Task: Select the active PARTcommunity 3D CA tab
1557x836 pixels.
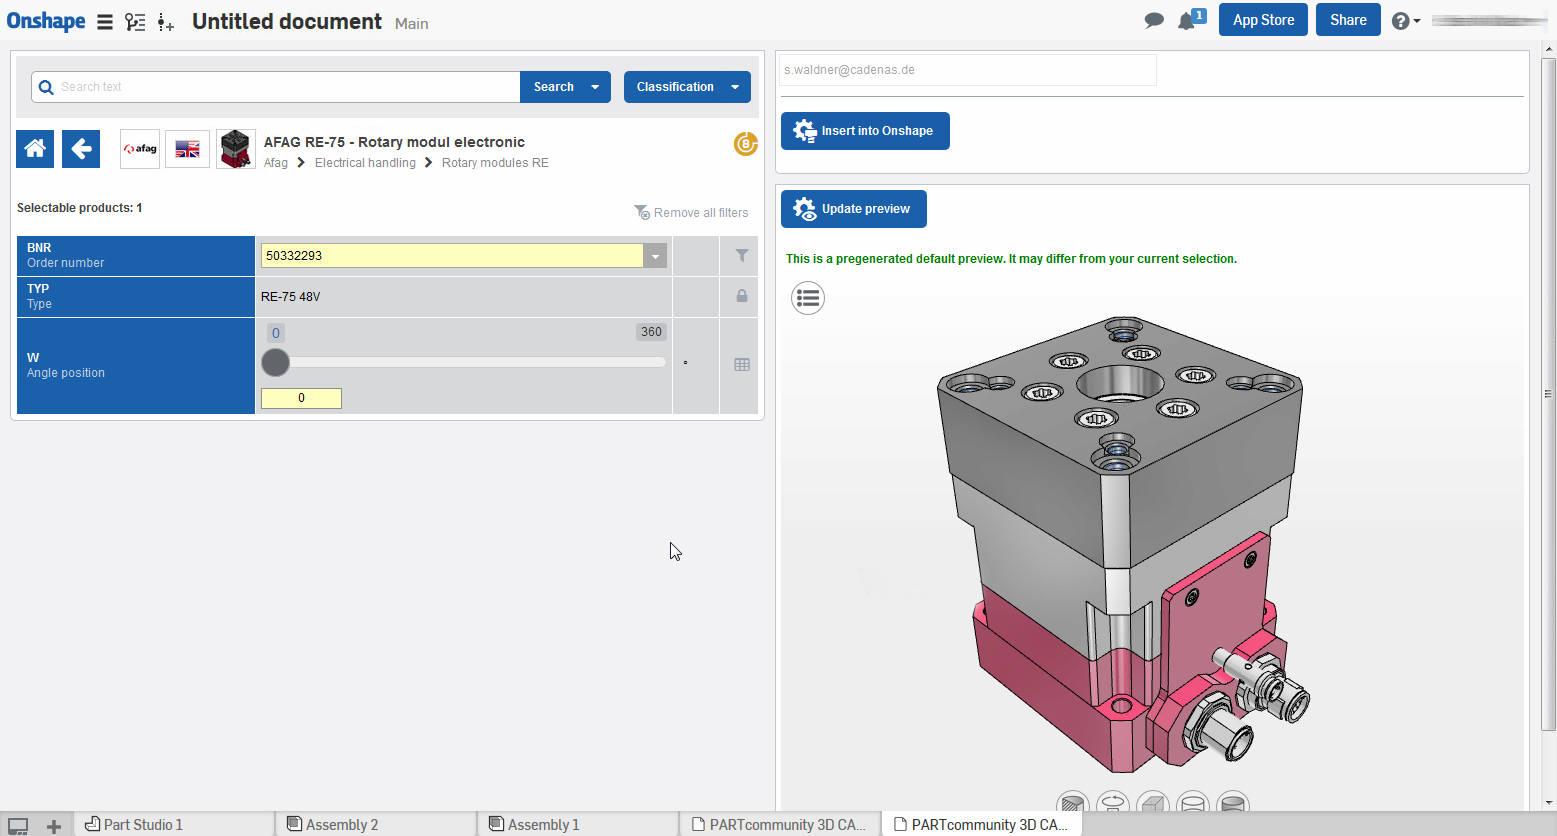Action: (982, 824)
